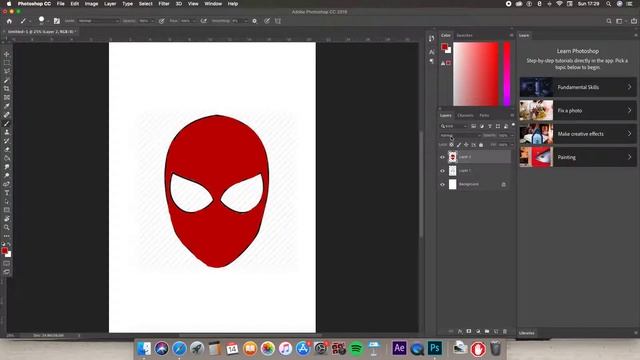Open the Window menu
640x360 pixels.
click(213, 4)
